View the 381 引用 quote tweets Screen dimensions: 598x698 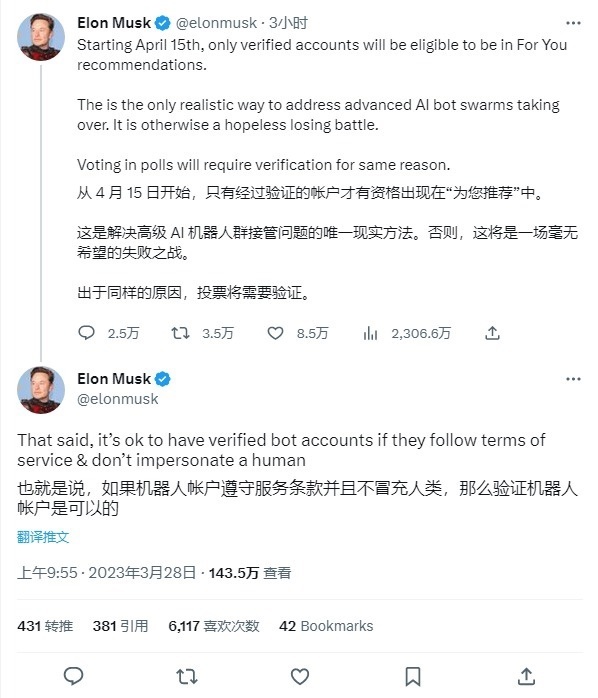click(120, 626)
